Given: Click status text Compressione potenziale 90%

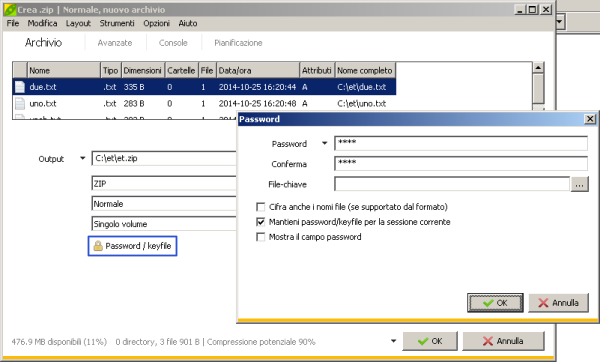Looking at the screenshot, I should (261, 342).
